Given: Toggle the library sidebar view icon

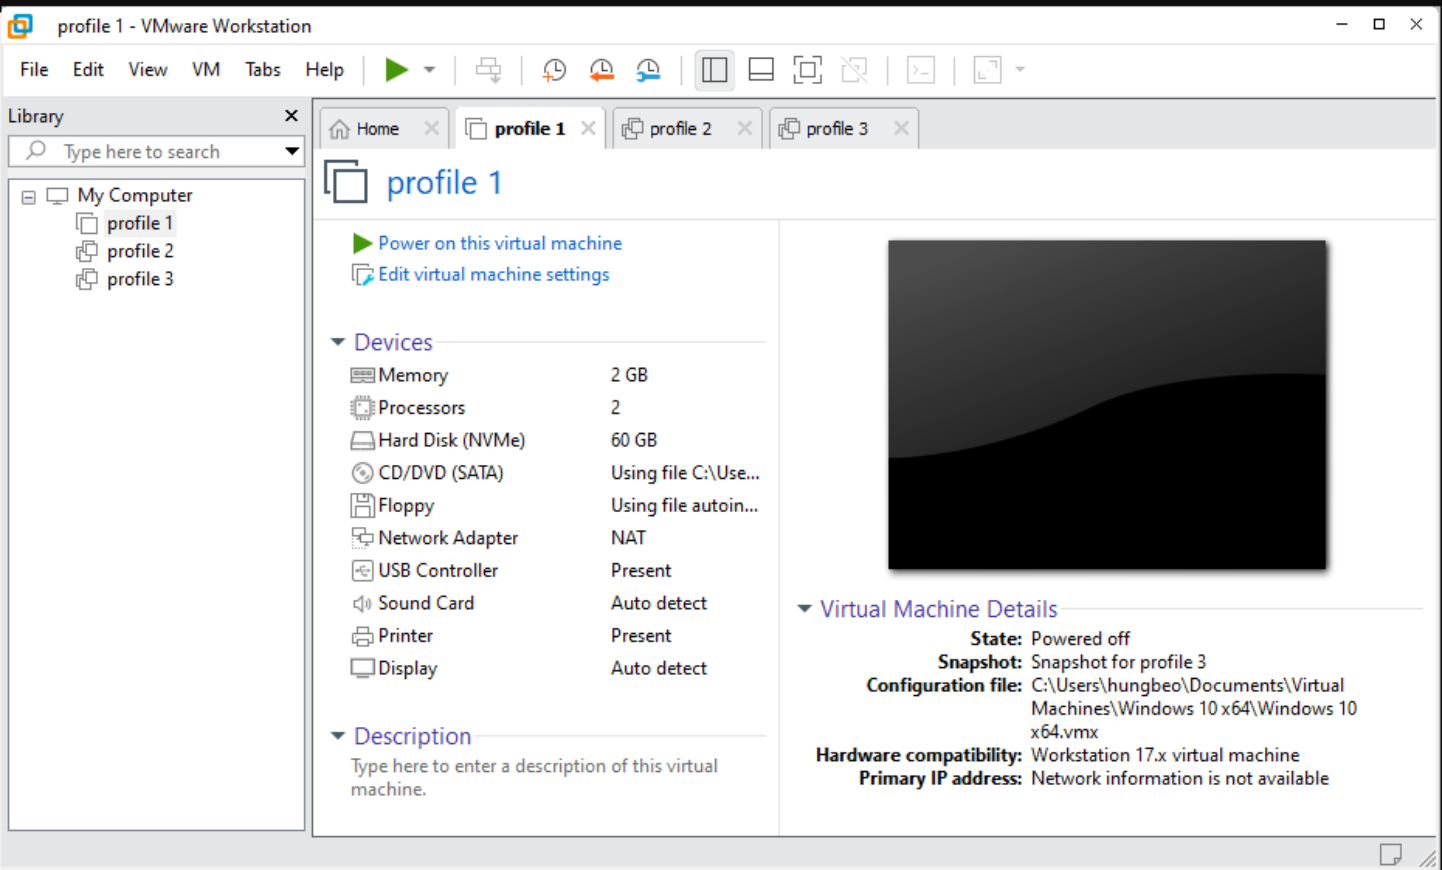Looking at the screenshot, I should click(x=714, y=70).
